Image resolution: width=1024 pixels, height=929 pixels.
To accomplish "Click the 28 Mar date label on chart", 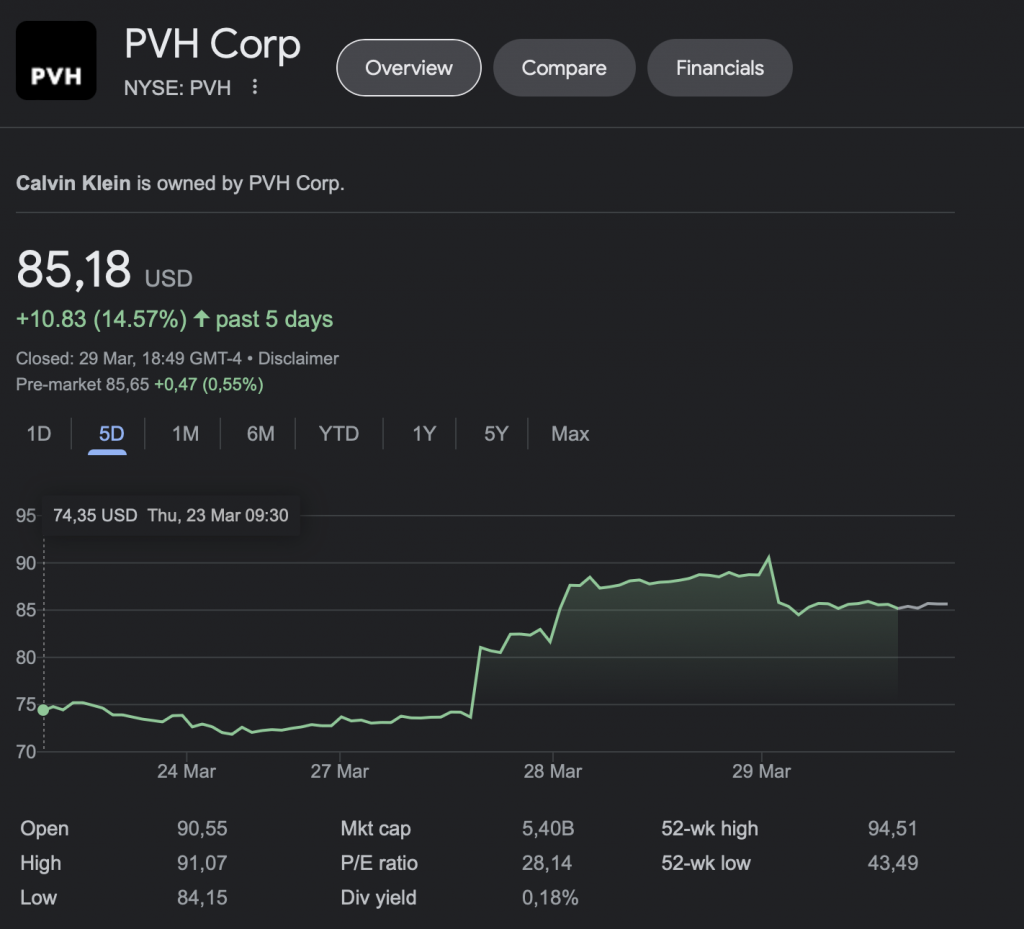I will pos(552,772).
